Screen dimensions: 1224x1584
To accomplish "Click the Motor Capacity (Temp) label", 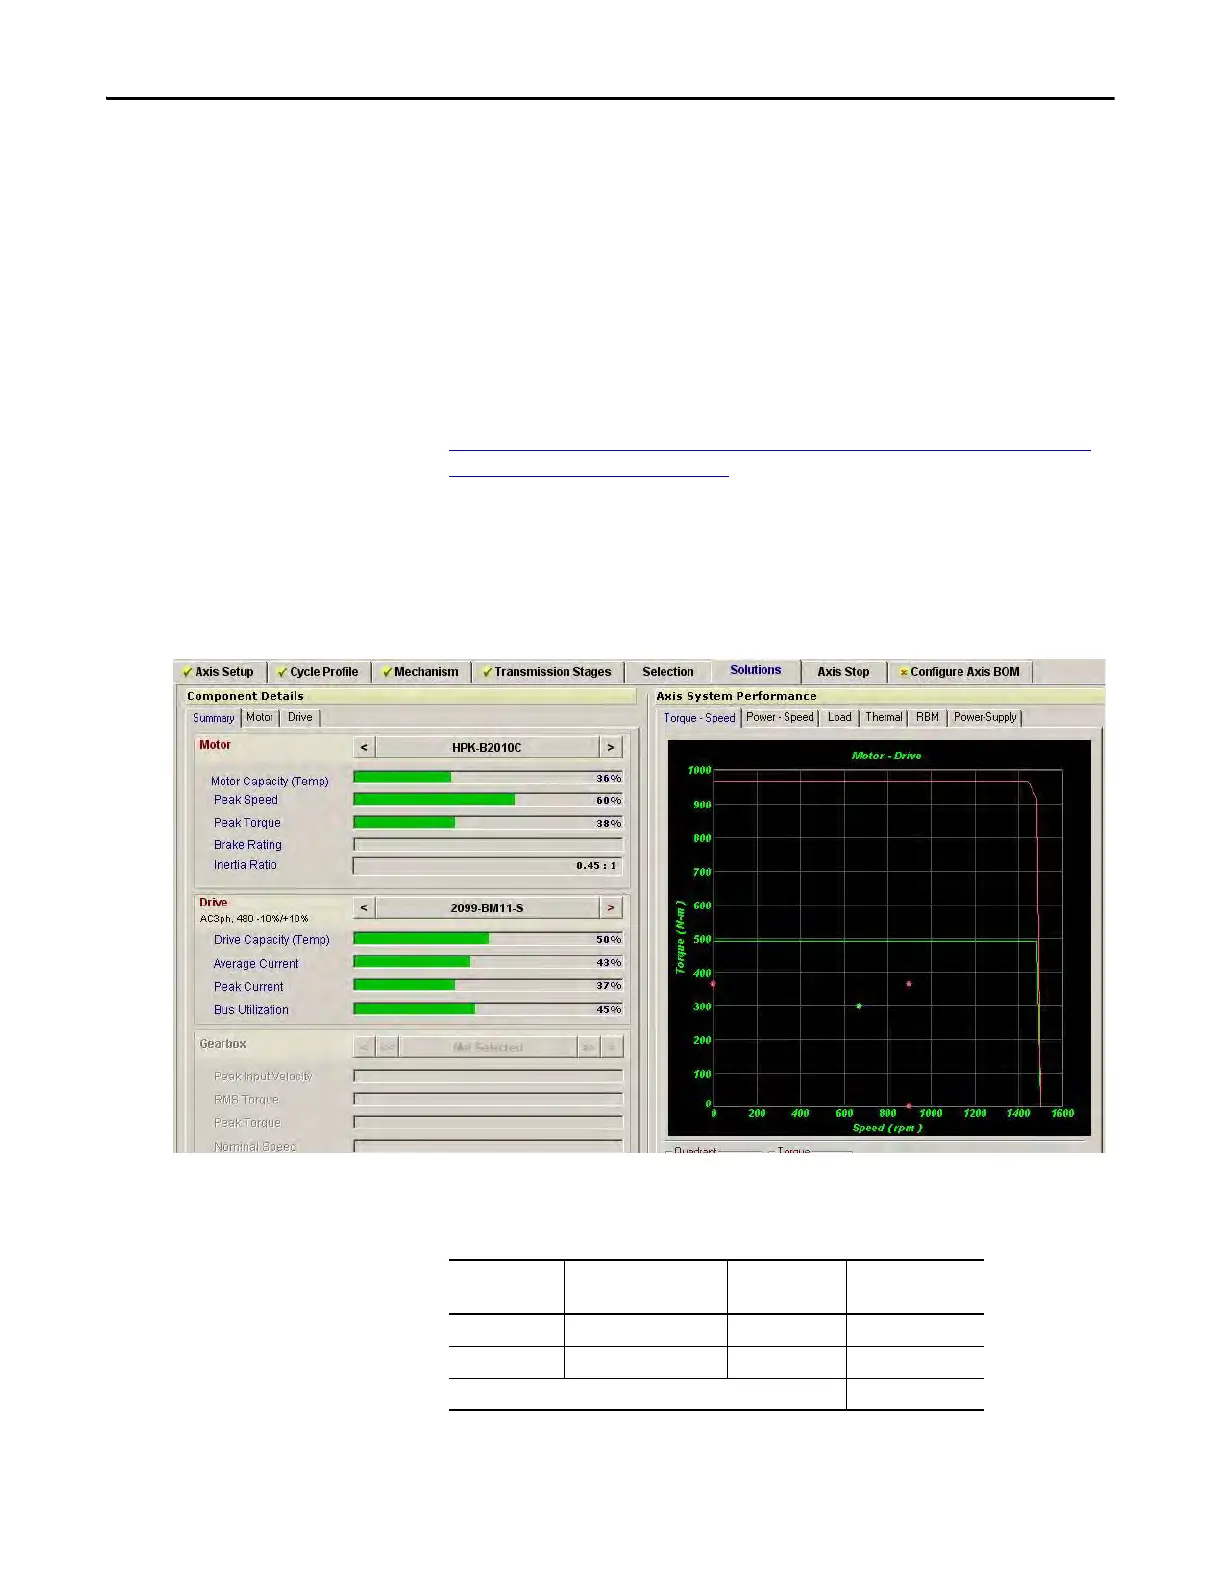I will [269, 781].
